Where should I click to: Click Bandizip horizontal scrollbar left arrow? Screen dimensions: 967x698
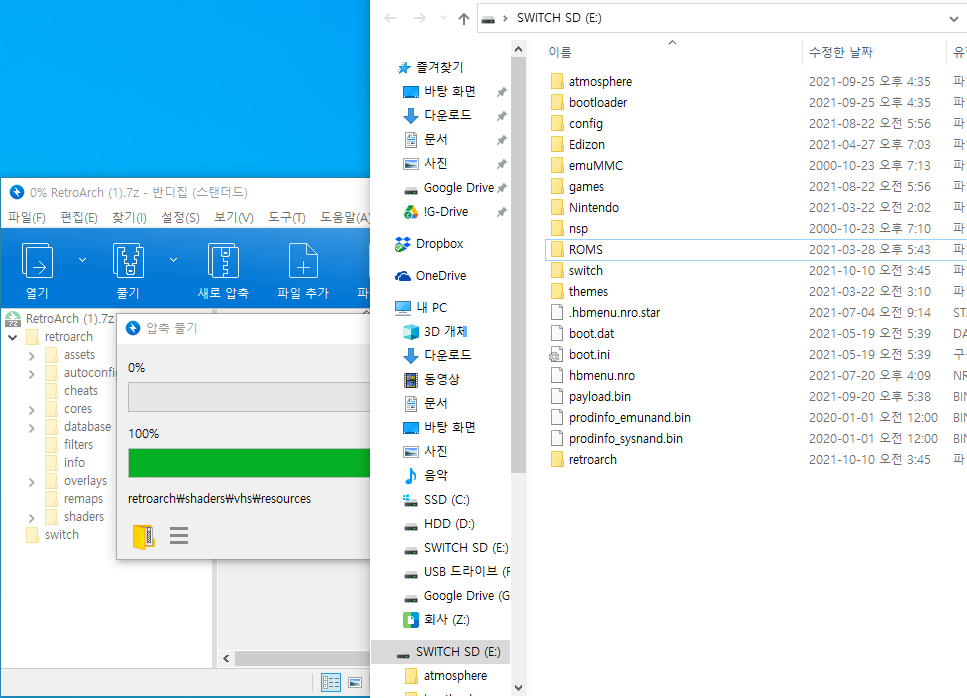click(226, 659)
